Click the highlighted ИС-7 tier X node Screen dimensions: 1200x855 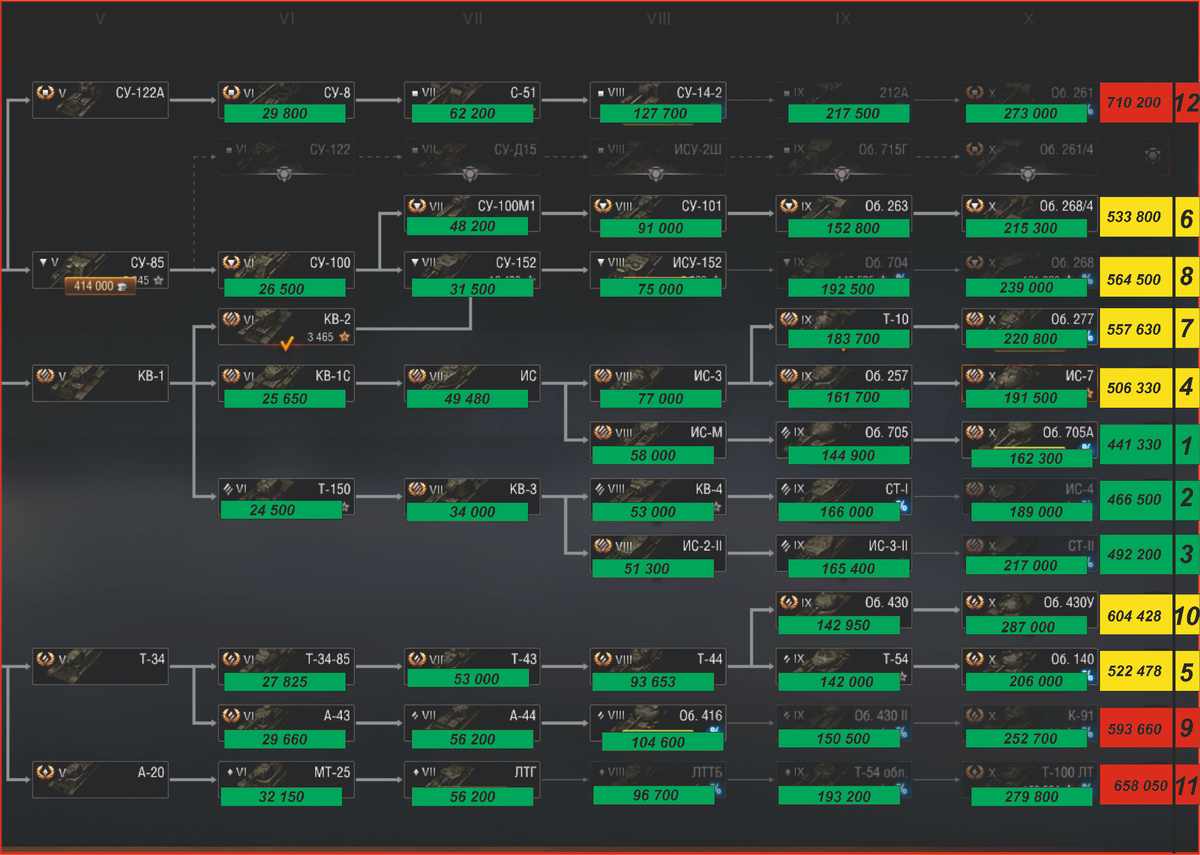[1030, 383]
